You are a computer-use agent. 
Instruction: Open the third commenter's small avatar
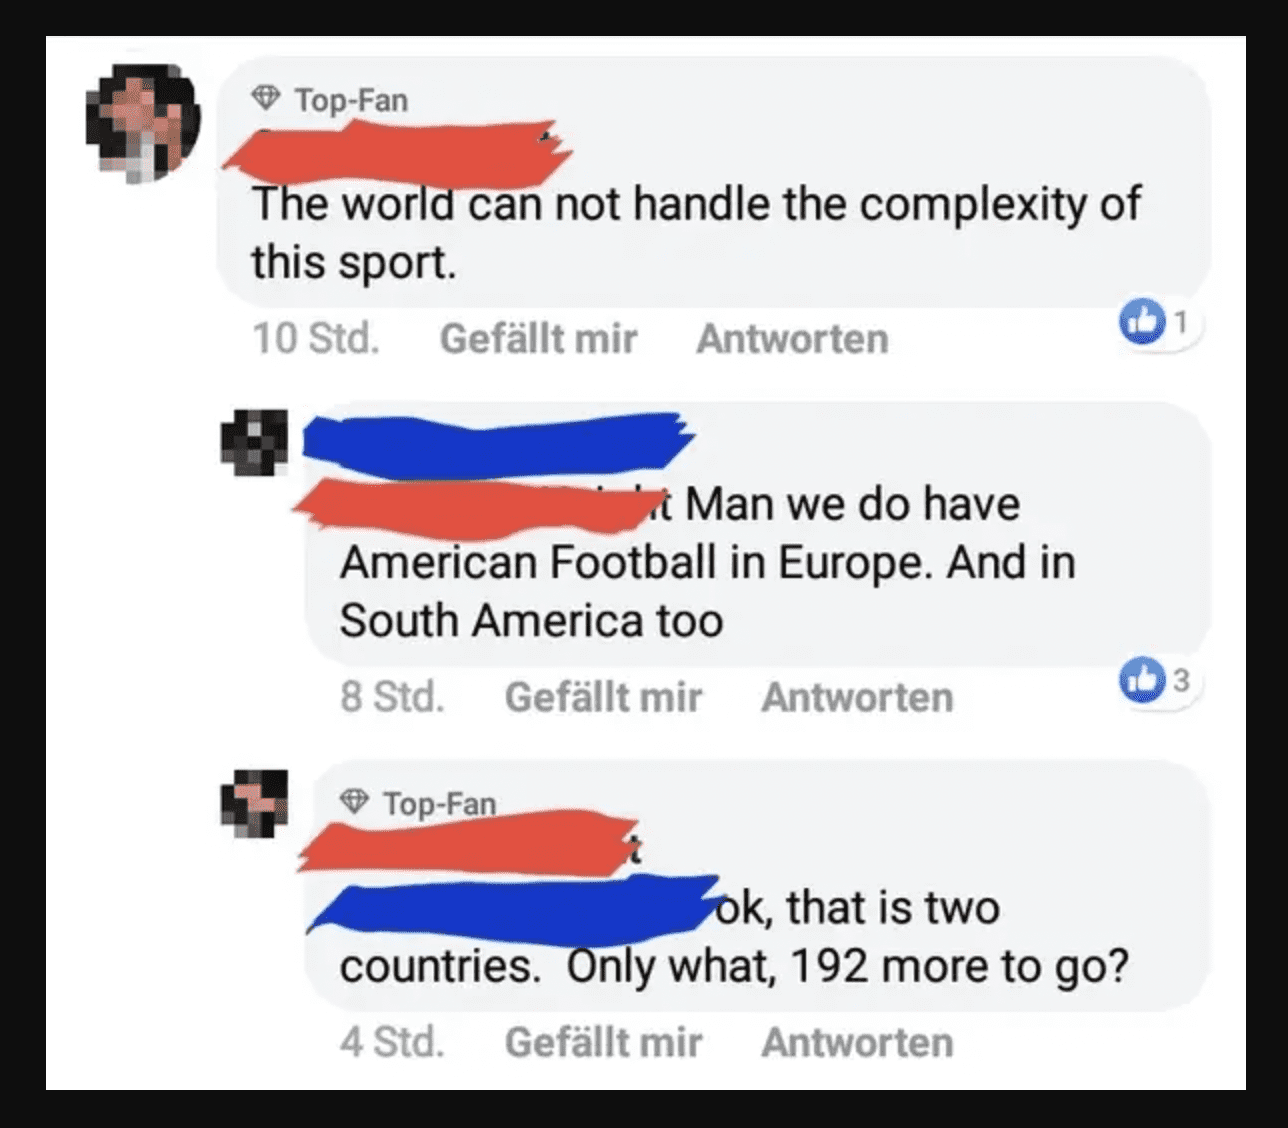point(254,803)
